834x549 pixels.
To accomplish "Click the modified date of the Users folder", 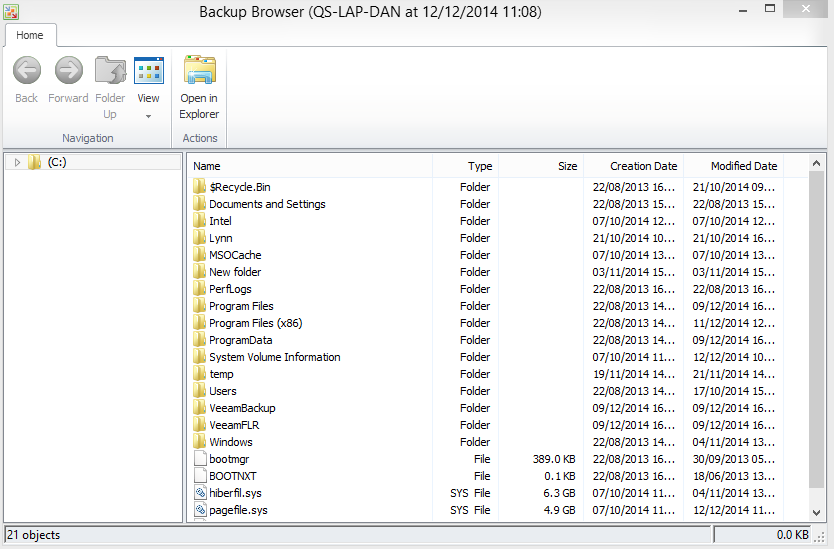I will click(x=733, y=391).
